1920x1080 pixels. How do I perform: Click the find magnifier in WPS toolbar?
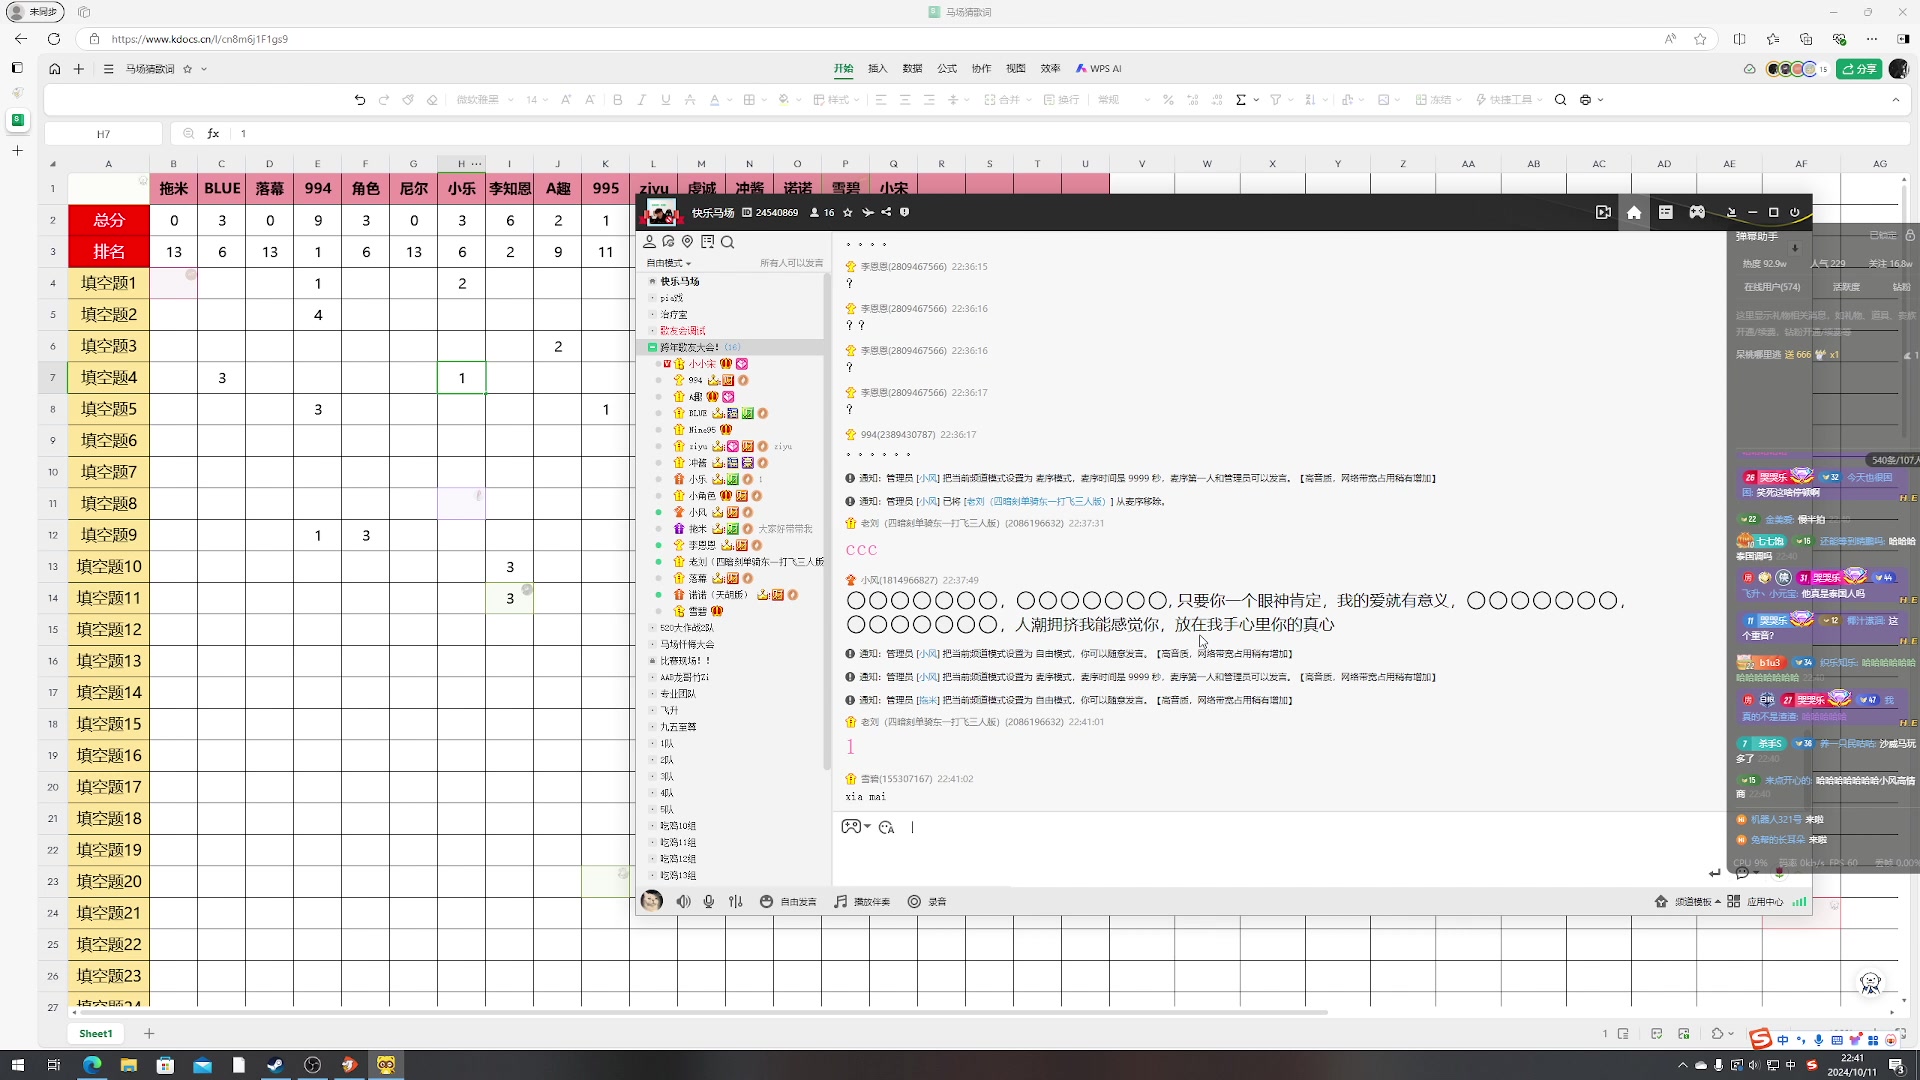click(1560, 100)
